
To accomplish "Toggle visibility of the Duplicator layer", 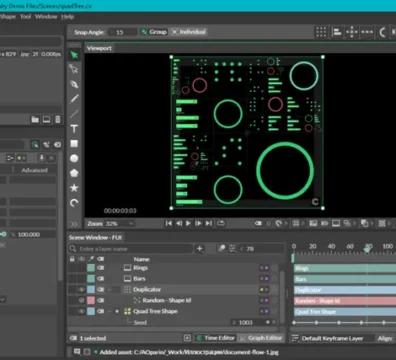I will coord(81,289).
